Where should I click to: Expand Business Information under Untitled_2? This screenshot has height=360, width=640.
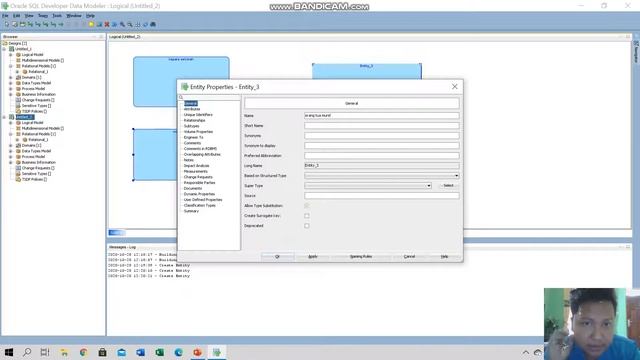click(x=11, y=162)
